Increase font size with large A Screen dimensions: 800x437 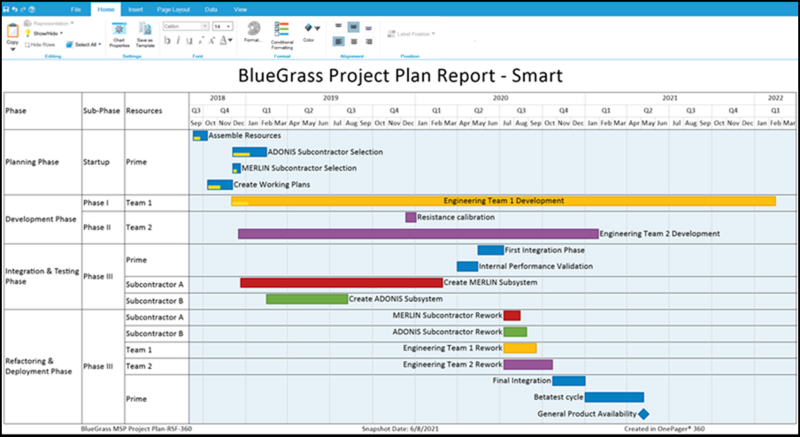click(212, 40)
